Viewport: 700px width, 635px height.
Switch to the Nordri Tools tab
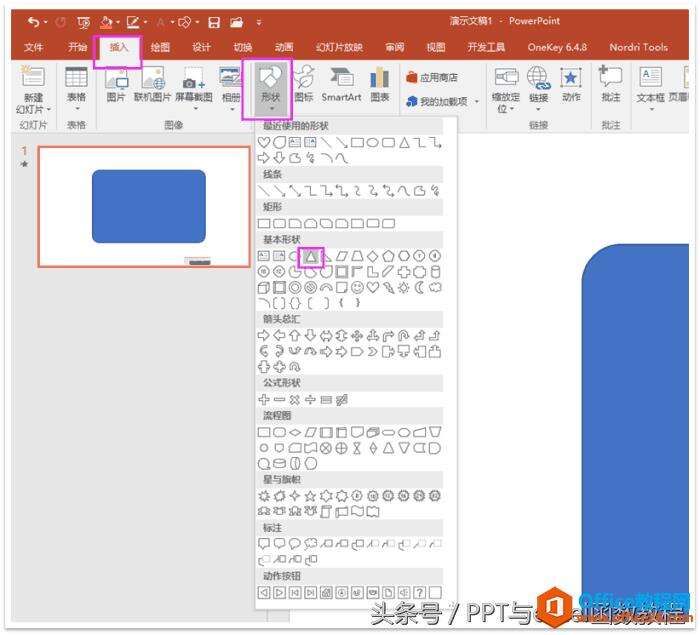[x=638, y=47]
